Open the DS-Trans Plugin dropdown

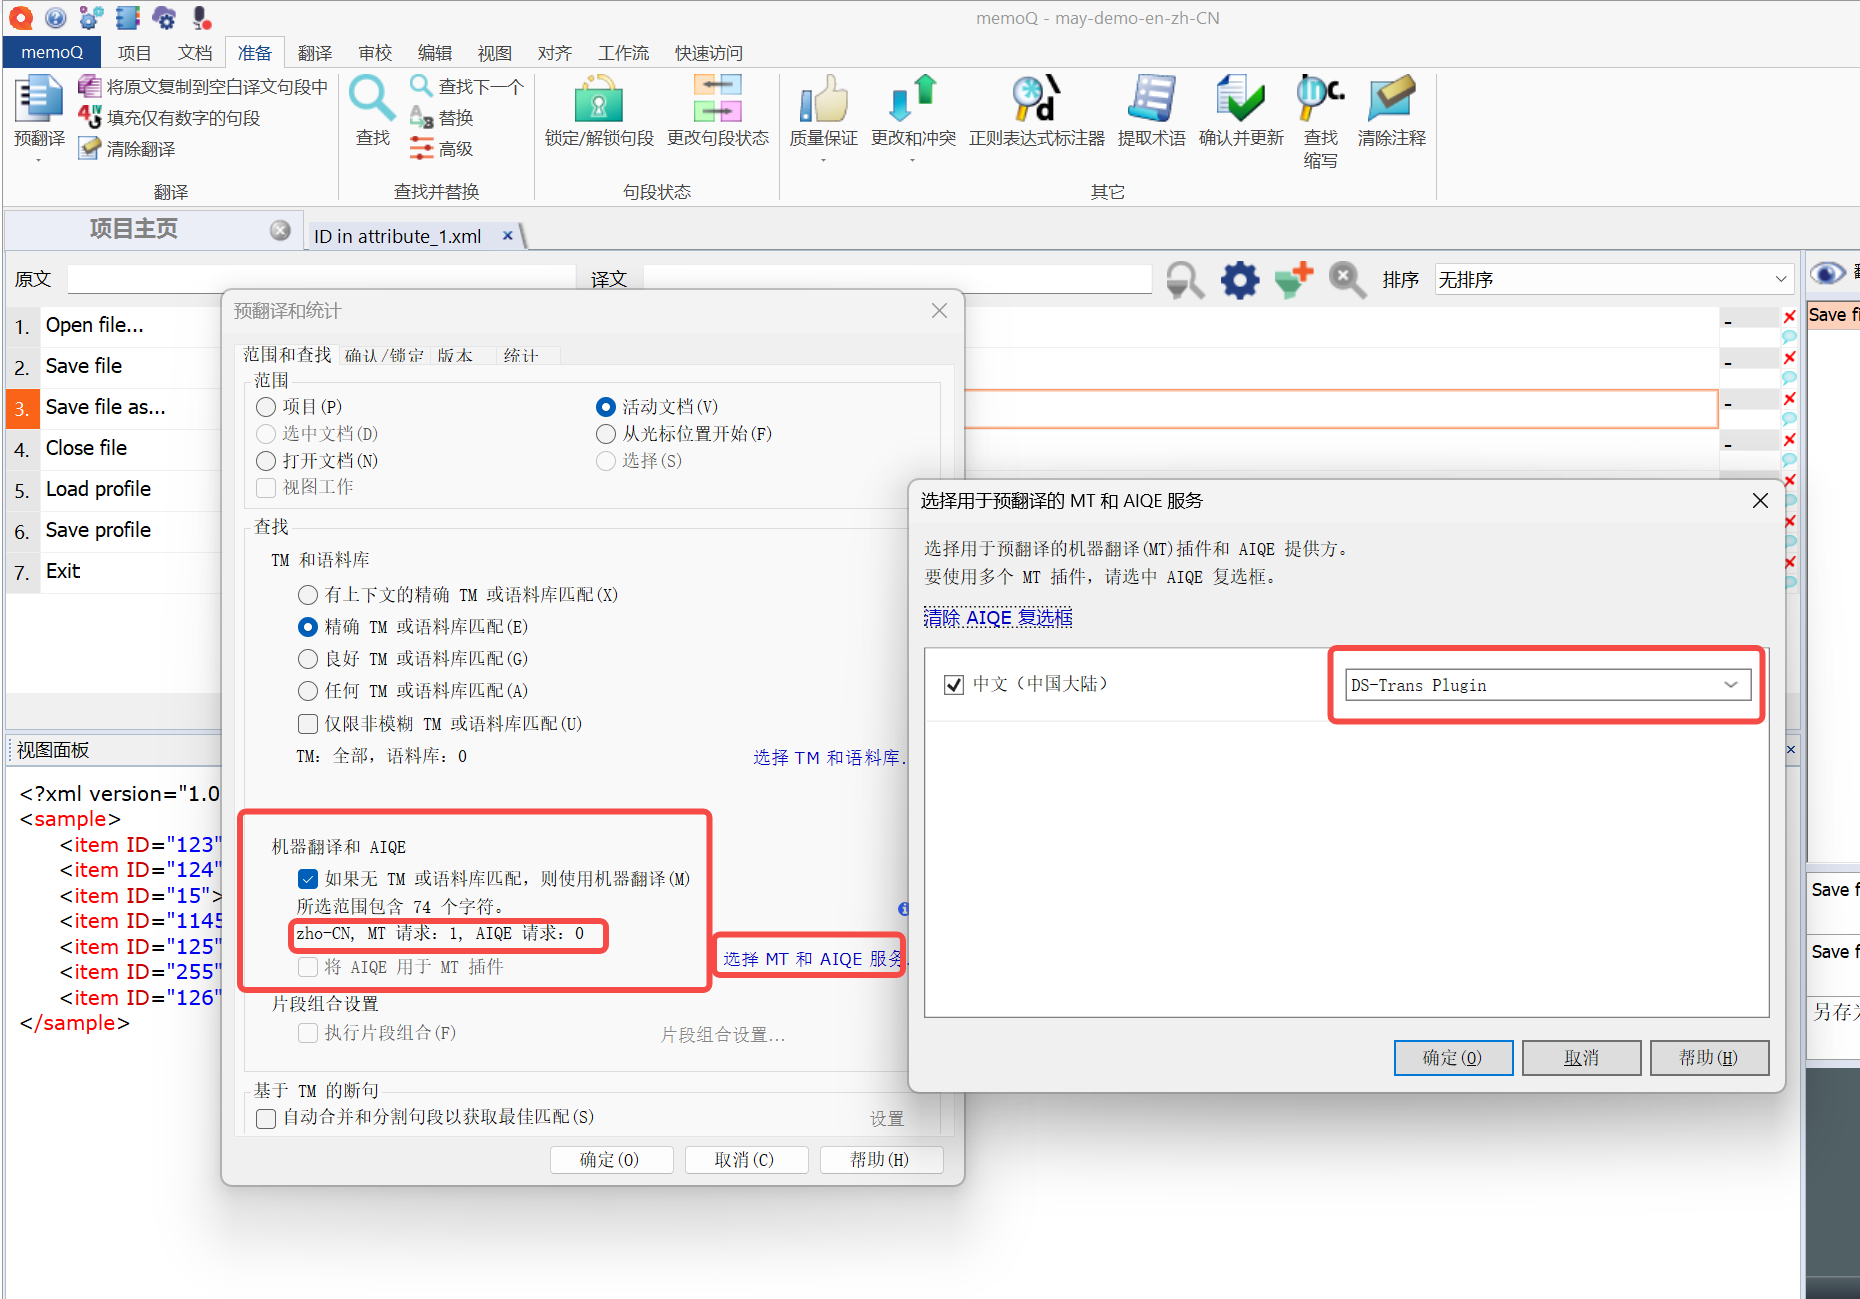click(1547, 685)
